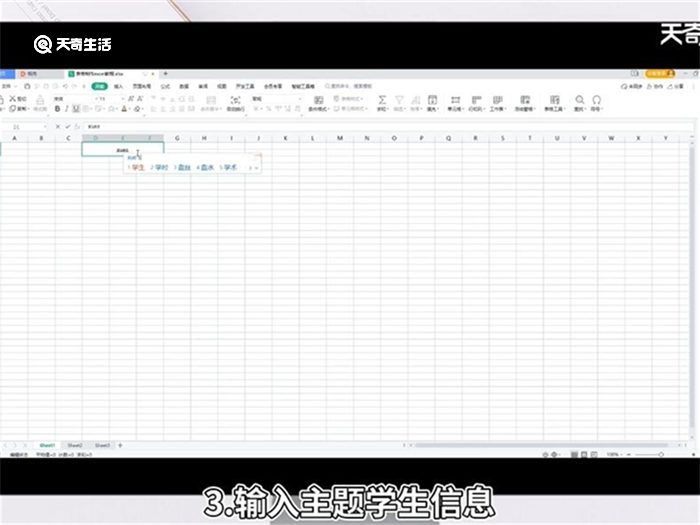Screen dimensions: 700x525
Task: Cancel cell entry with the X icon
Action: pyautogui.click(x=58, y=127)
